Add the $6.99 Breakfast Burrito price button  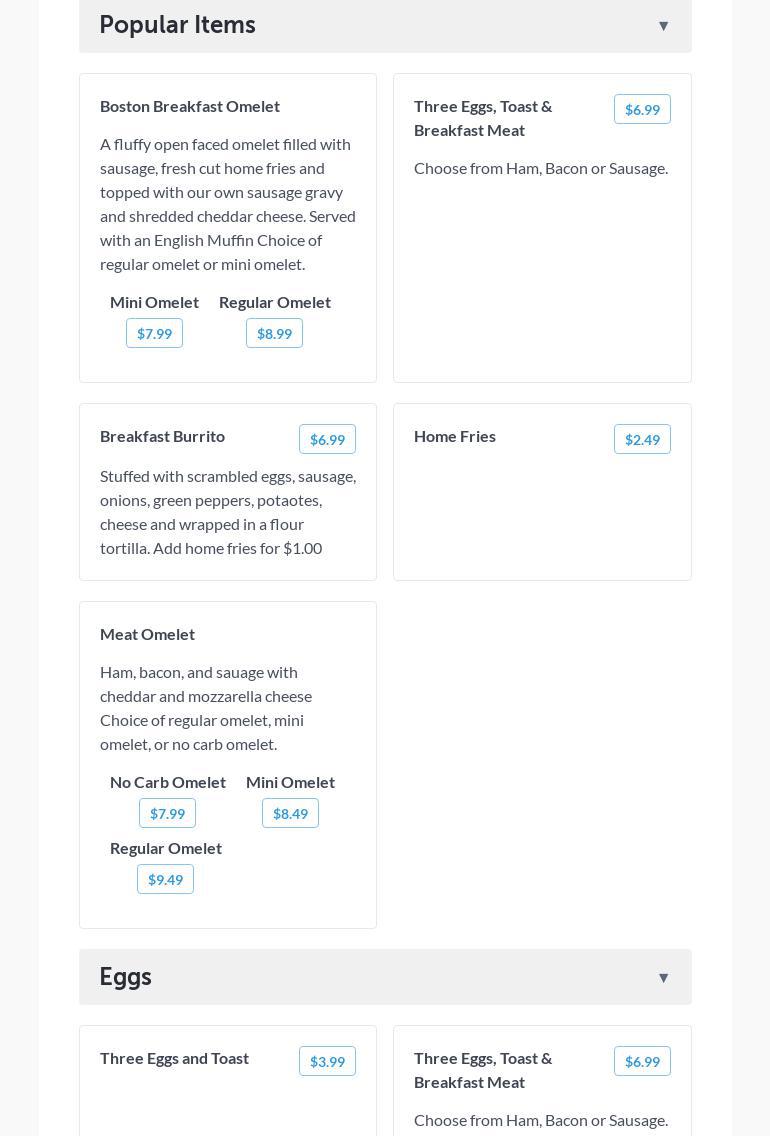(327, 439)
